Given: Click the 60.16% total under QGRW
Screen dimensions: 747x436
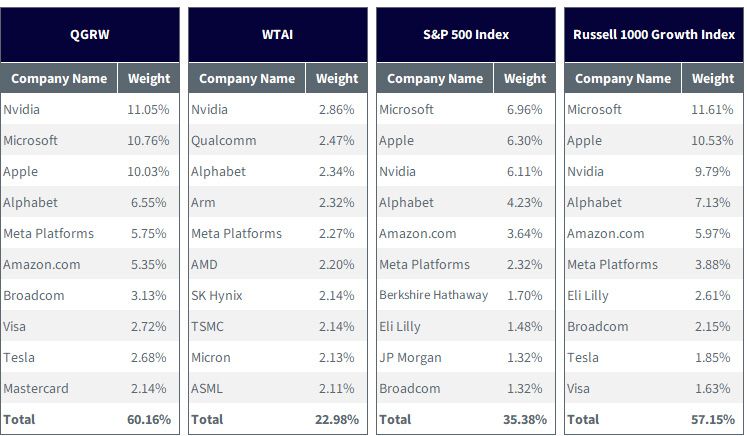Looking at the screenshot, I should pos(149,419).
